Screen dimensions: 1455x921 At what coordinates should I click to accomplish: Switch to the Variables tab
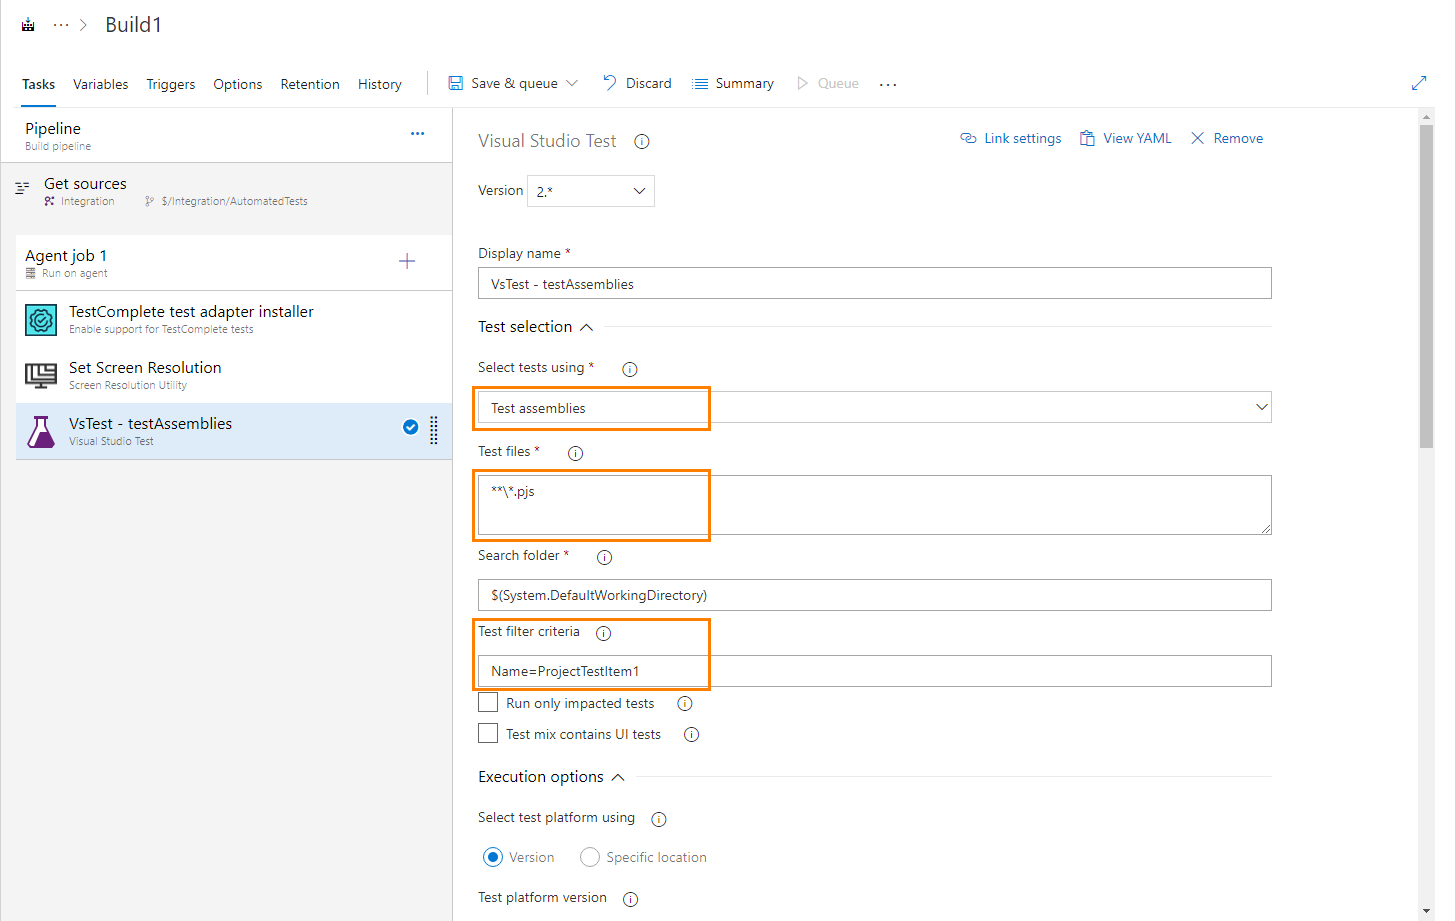pos(100,84)
